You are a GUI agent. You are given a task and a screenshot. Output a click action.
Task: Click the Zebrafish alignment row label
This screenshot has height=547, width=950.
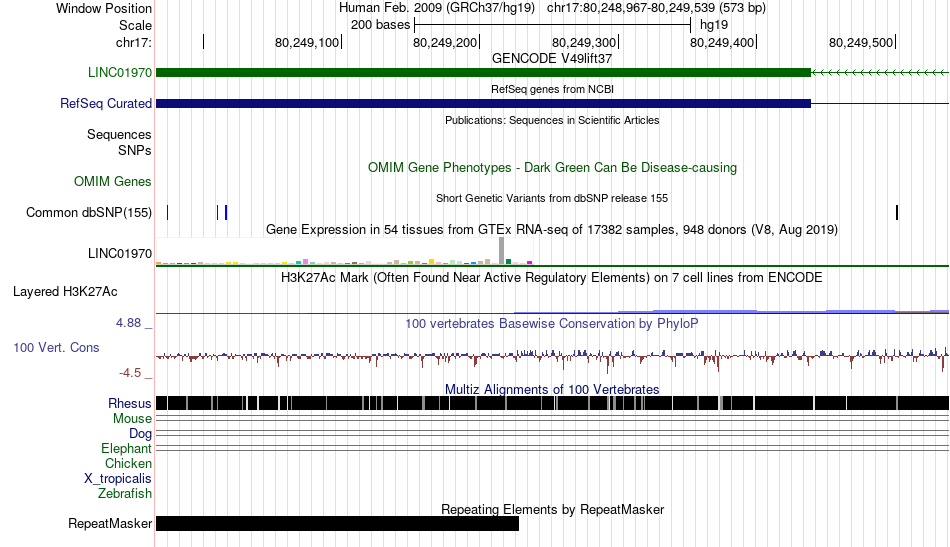[x=125, y=494]
